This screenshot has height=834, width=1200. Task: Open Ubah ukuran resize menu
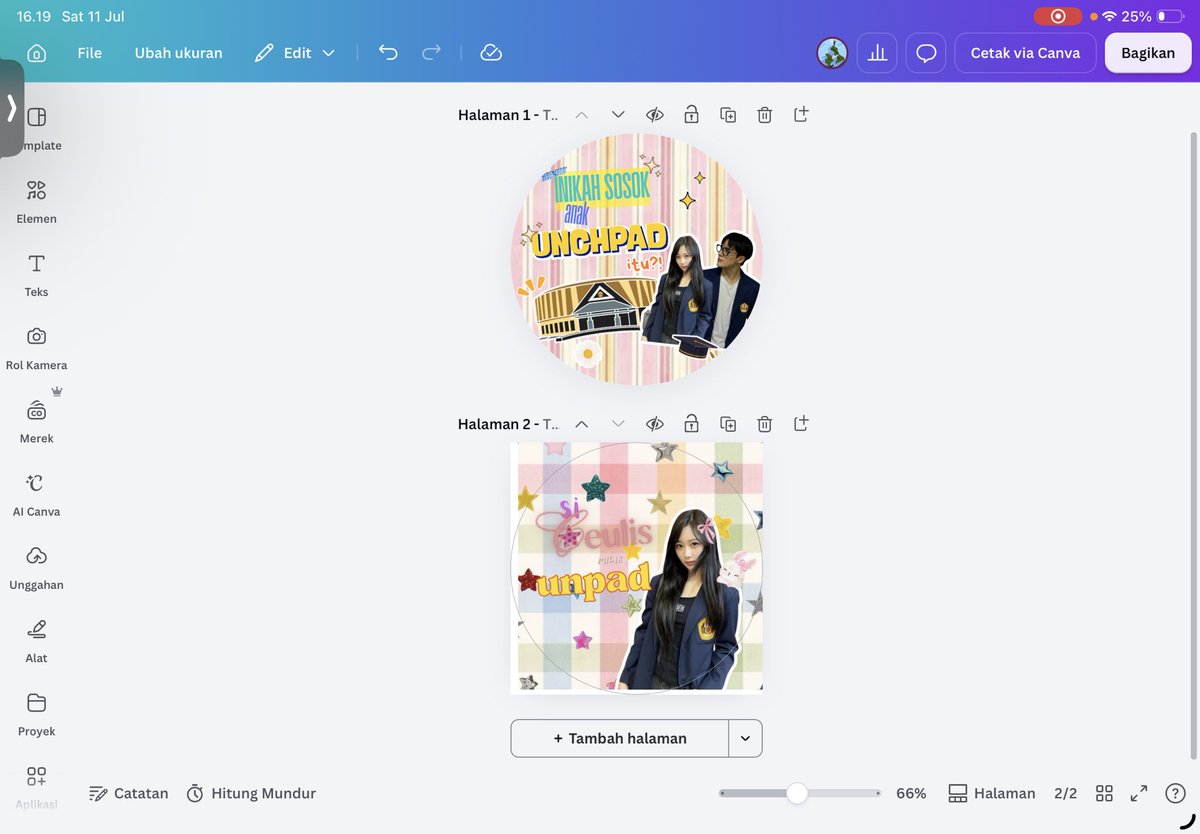(x=179, y=53)
